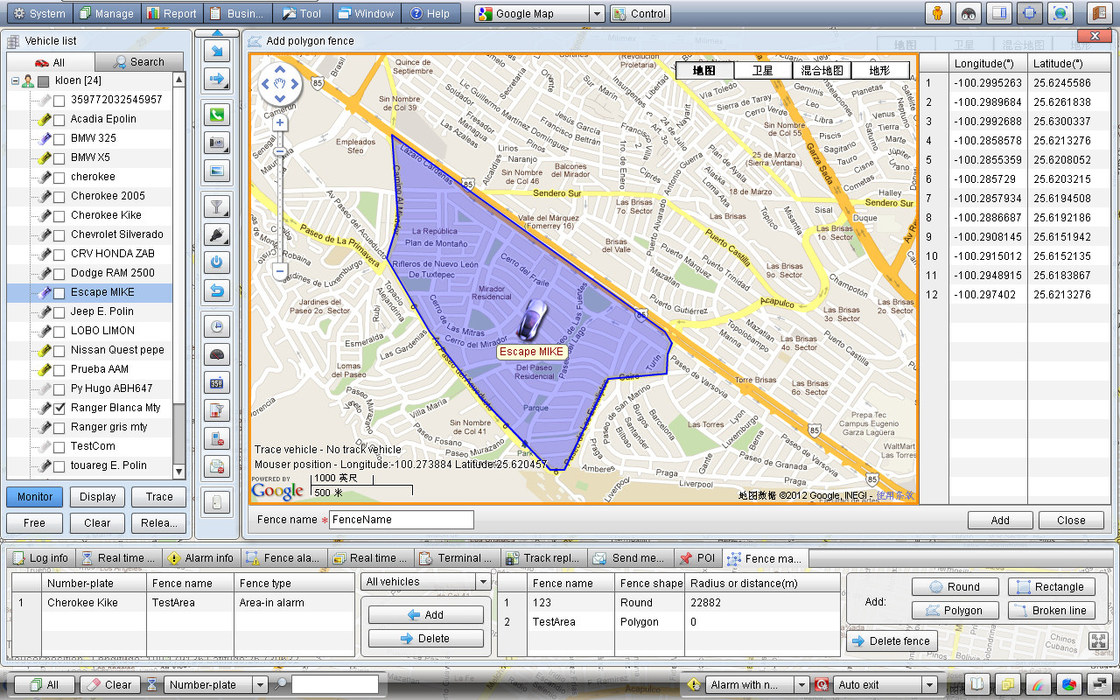Click the blue undo arrow icon
The height and width of the screenshot is (700, 1120).
point(217,291)
